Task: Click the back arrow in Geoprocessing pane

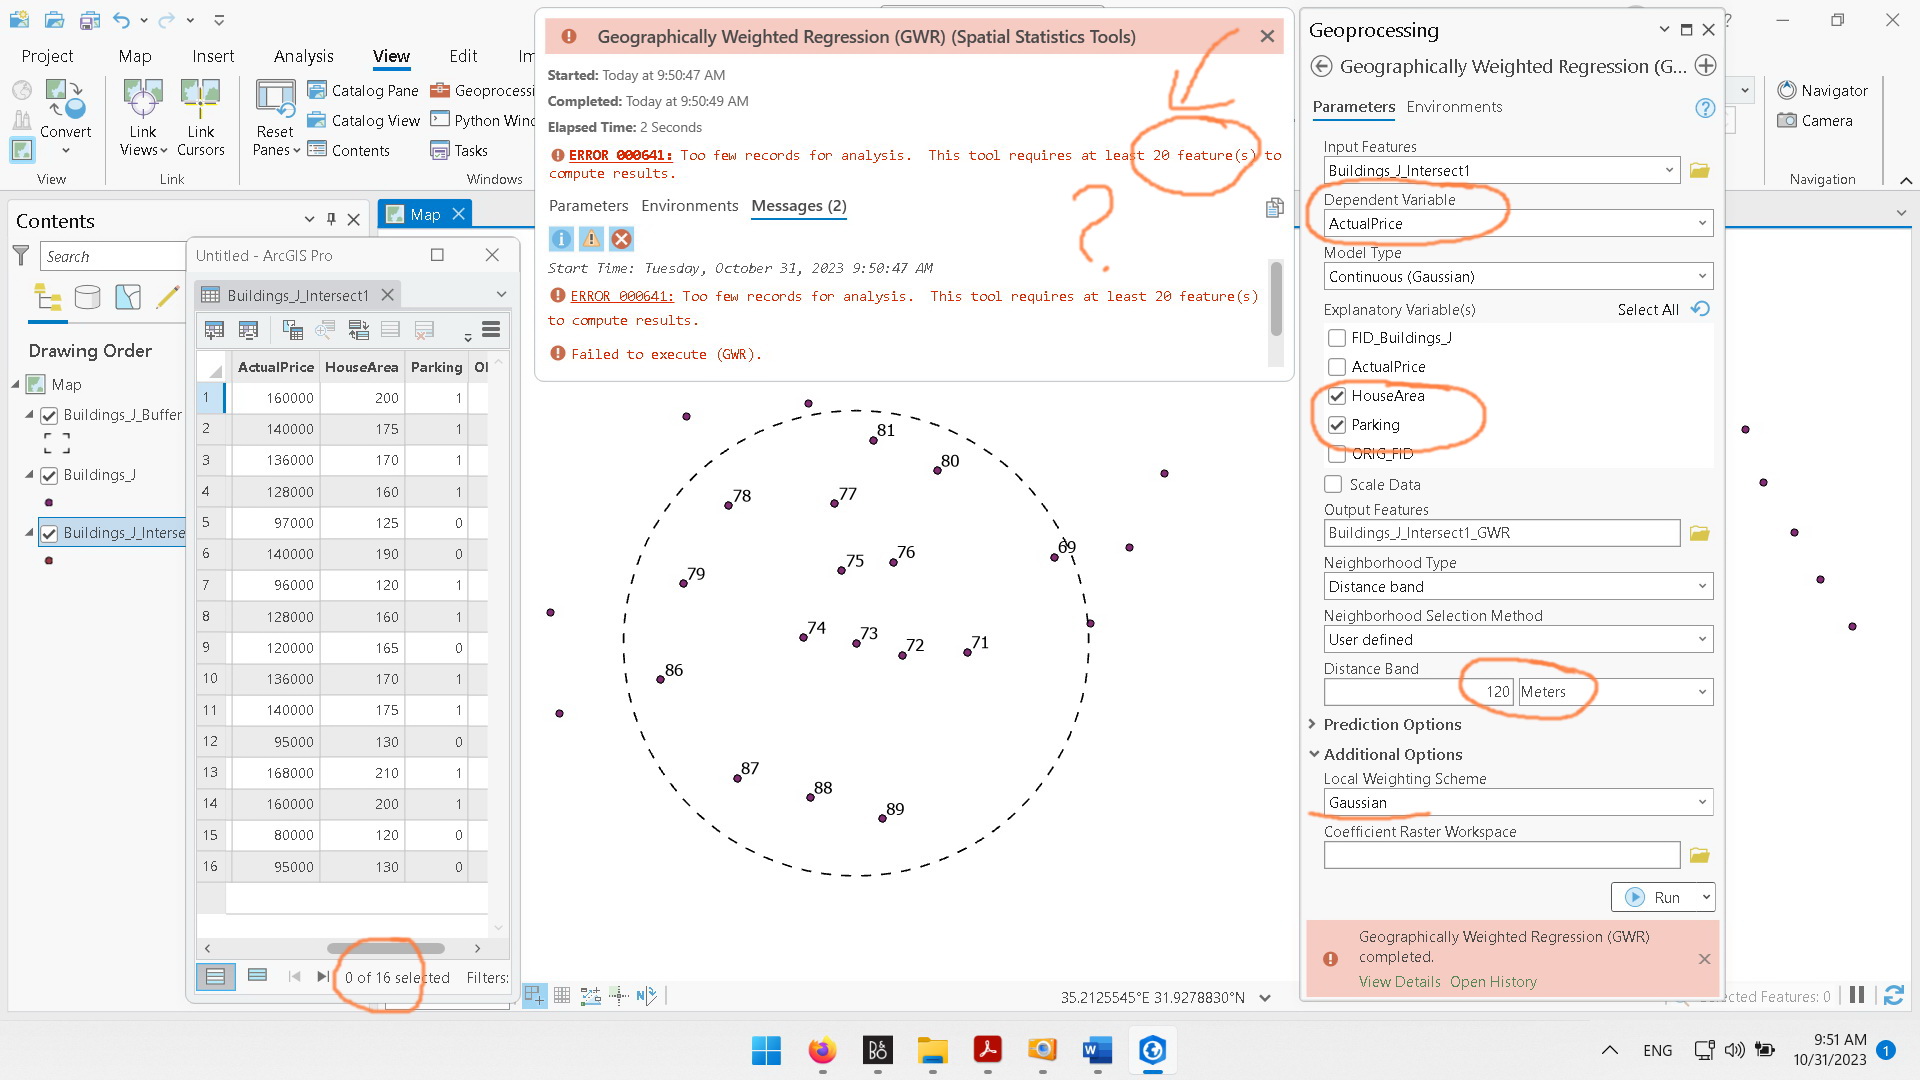Action: [x=1321, y=66]
